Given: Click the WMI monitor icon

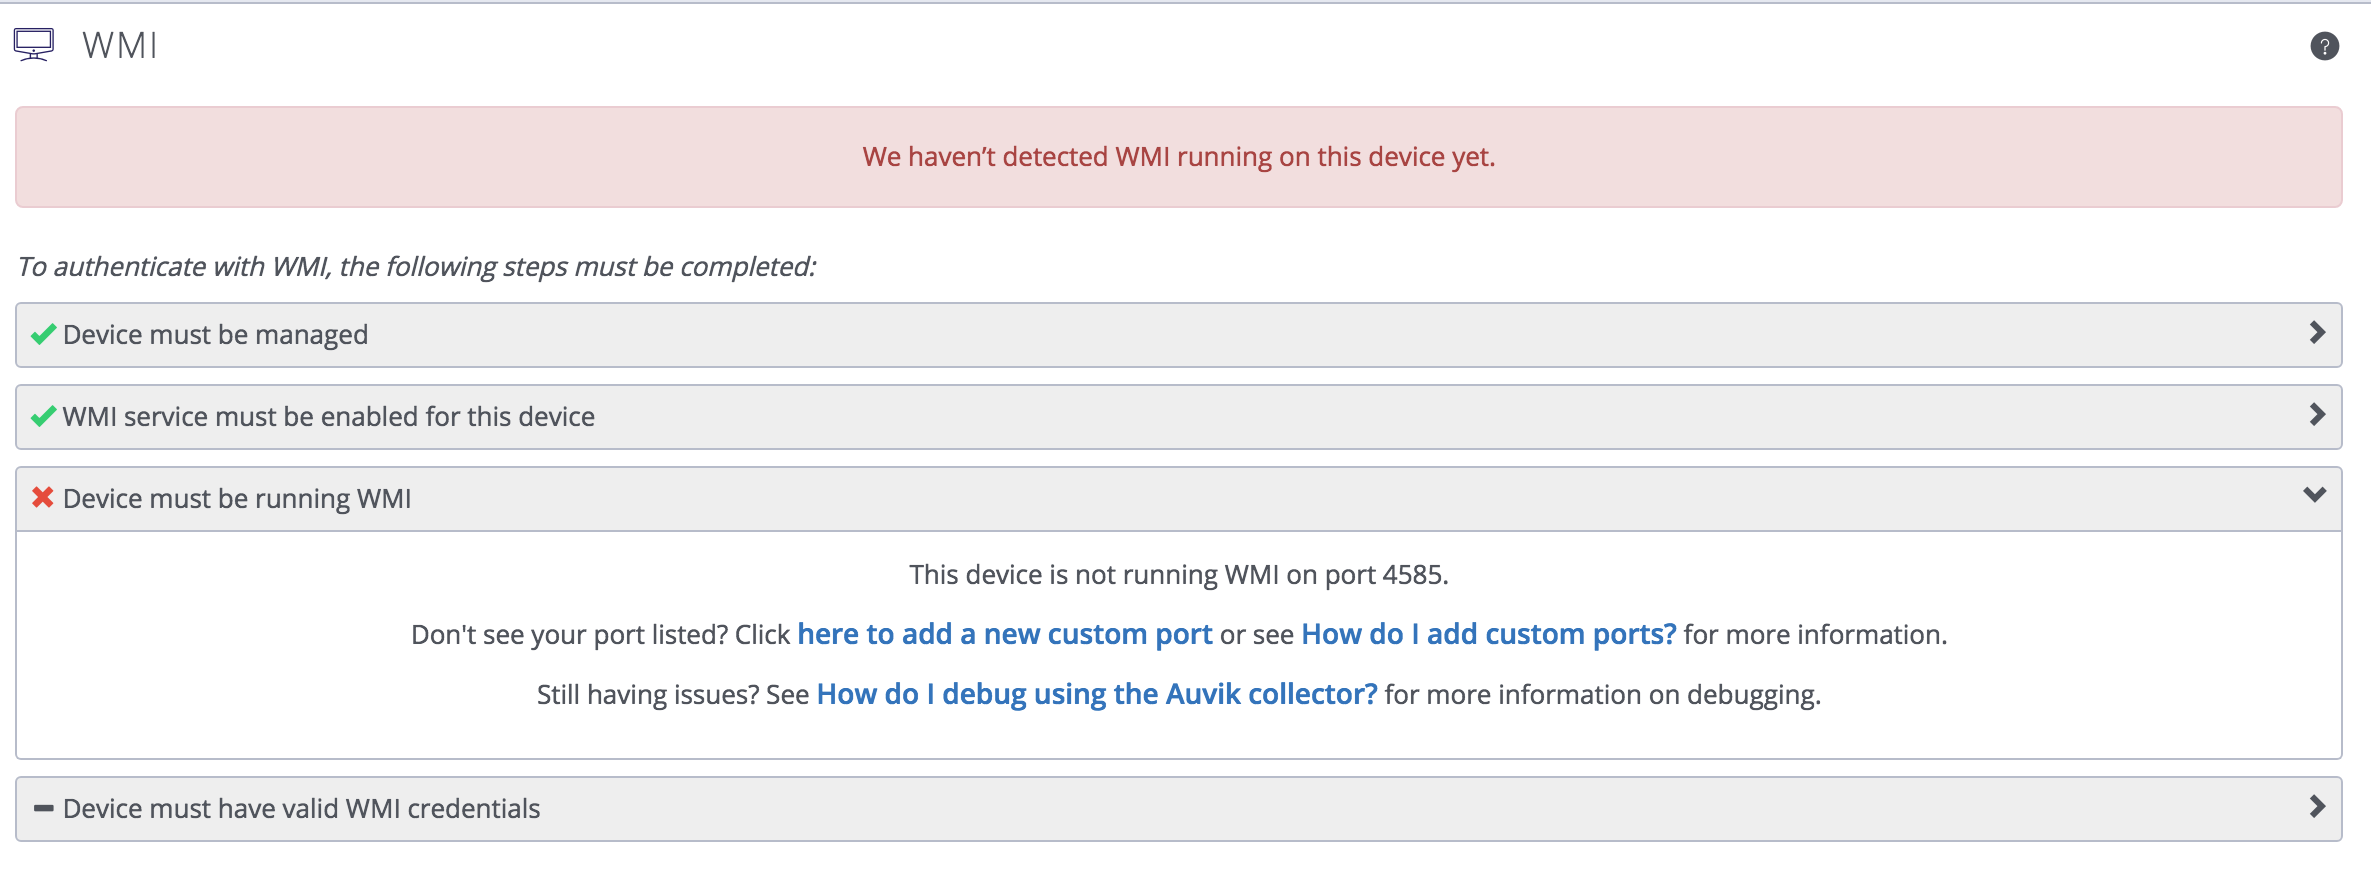Looking at the screenshot, I should coord(33,45).
